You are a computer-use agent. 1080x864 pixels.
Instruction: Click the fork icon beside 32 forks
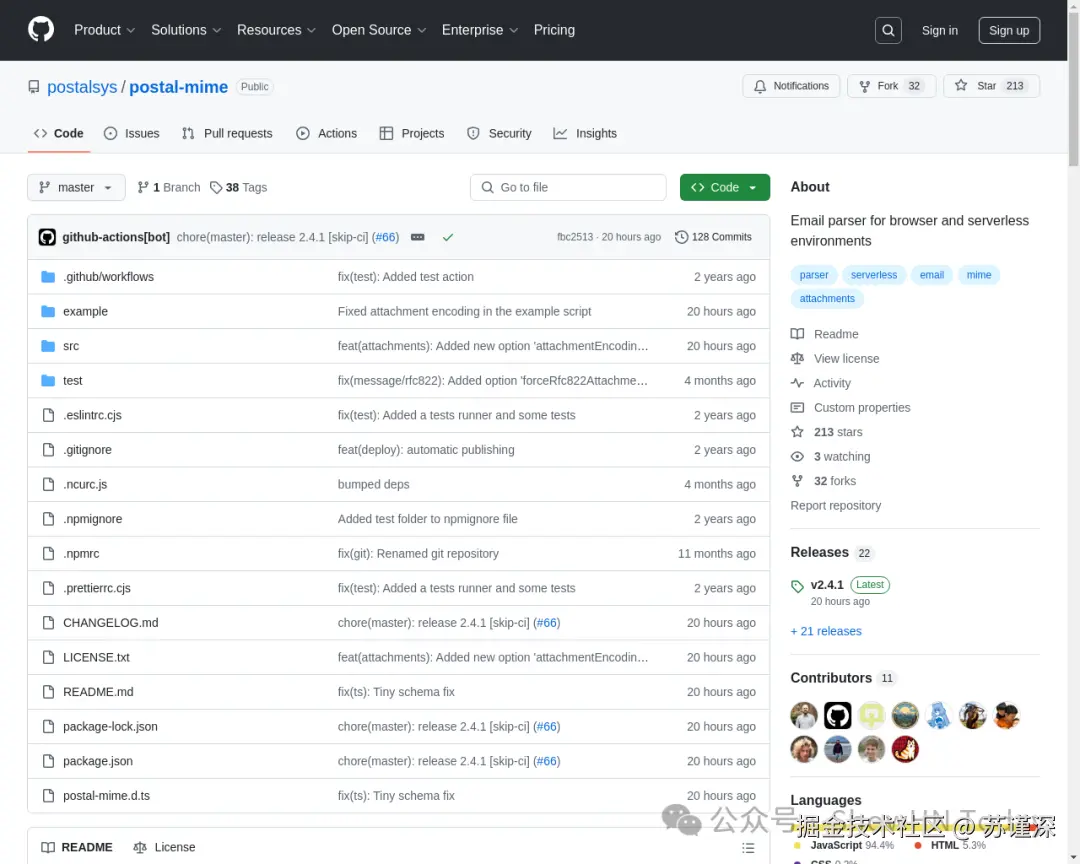[x=797, y=481]
